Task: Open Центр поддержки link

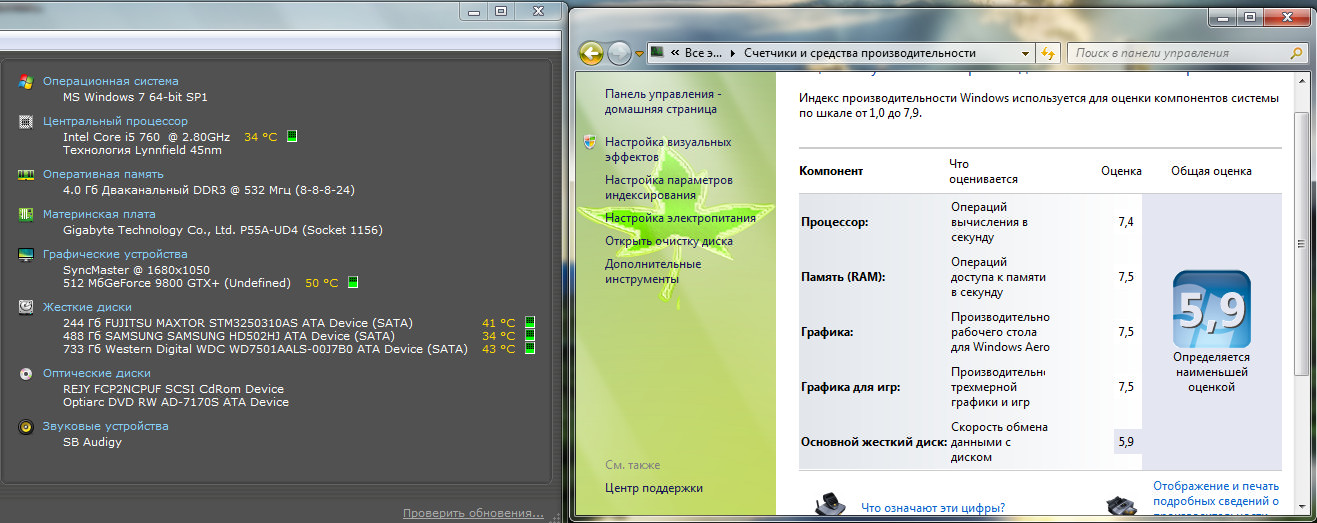Action: (654, 488)
